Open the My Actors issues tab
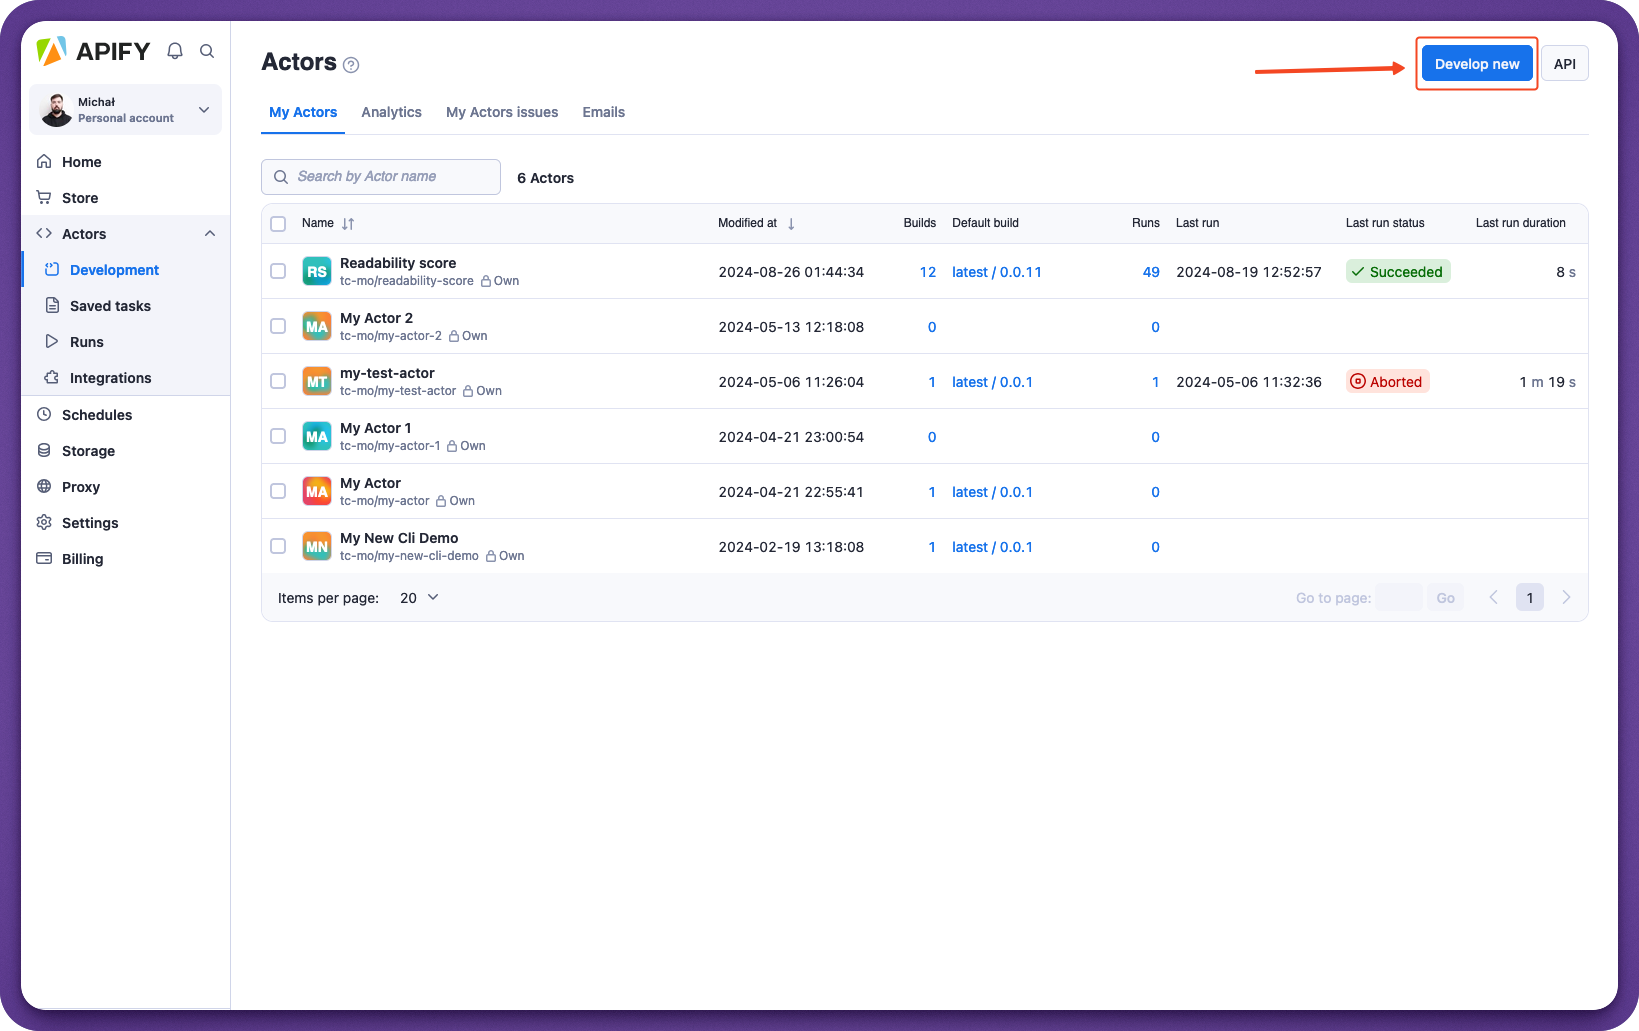The width and height of the screenshot is (1639, 1031). pyautogui.click(x=502, y=113)
